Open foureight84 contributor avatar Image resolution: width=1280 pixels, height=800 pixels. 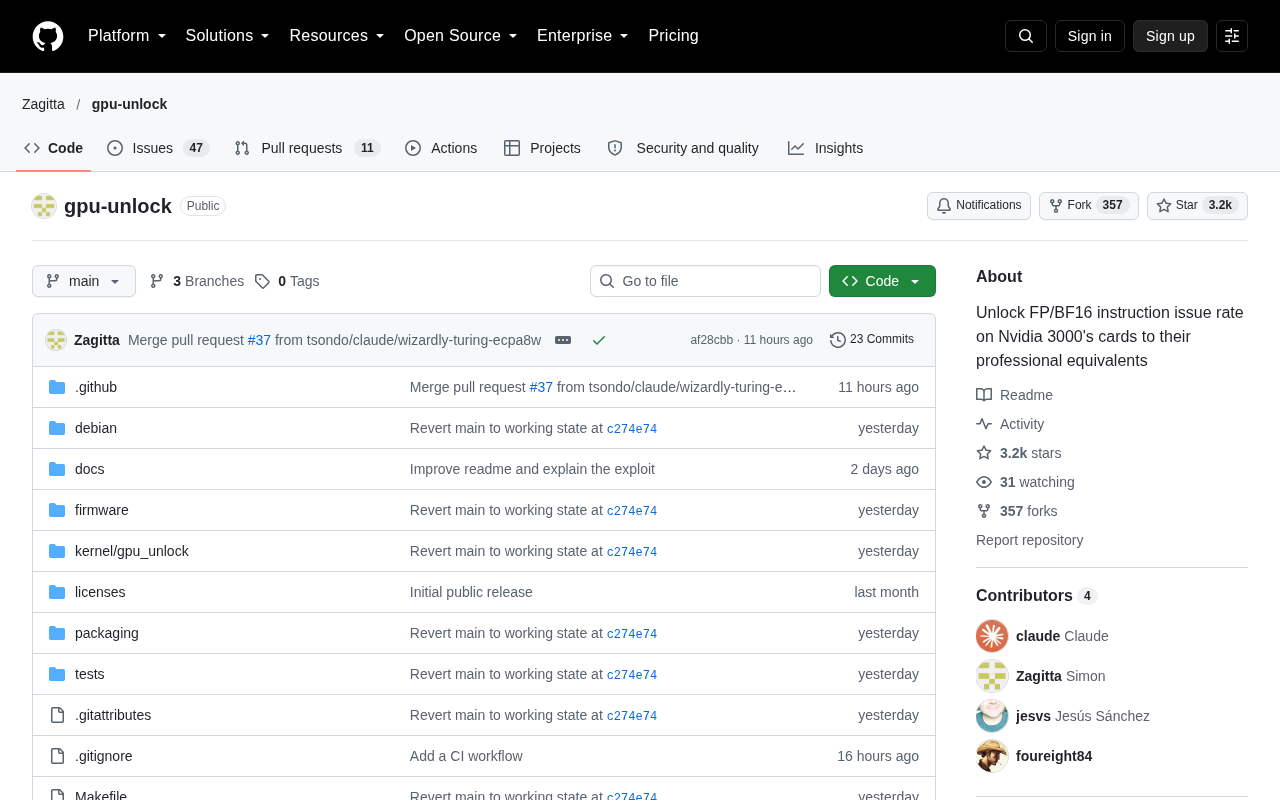coord(992,756)
